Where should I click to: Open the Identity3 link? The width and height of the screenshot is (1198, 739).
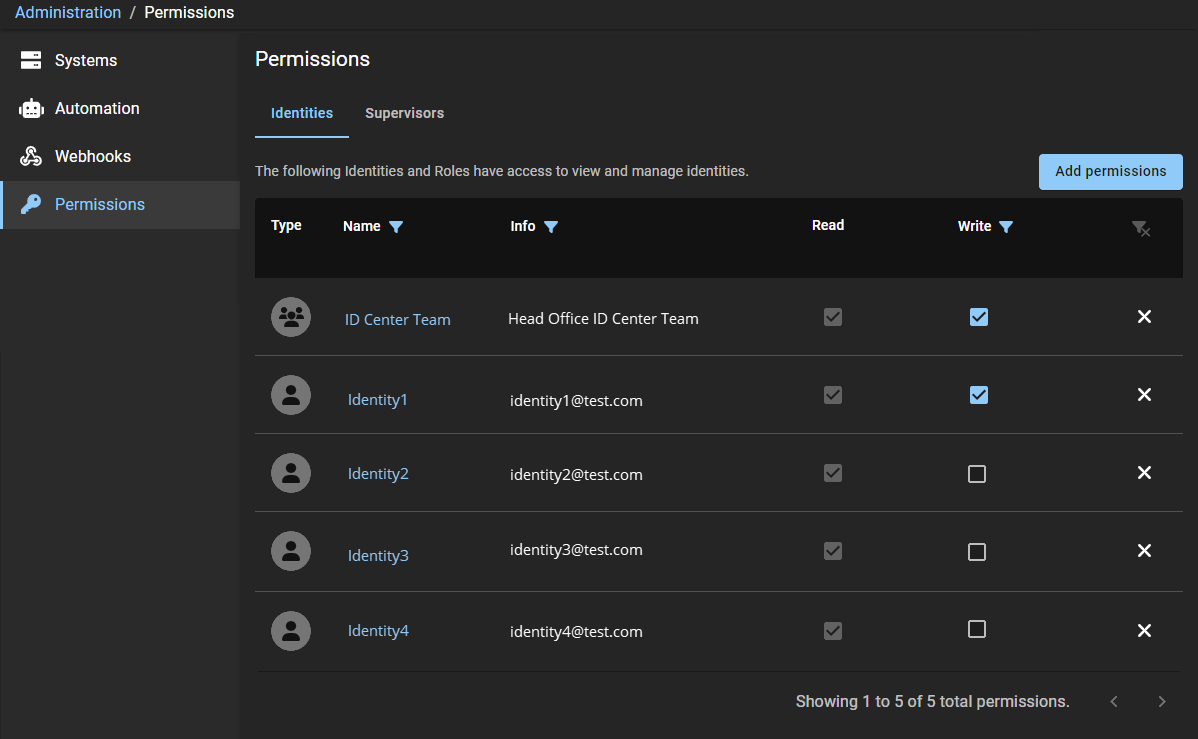(x=378, y=556)
